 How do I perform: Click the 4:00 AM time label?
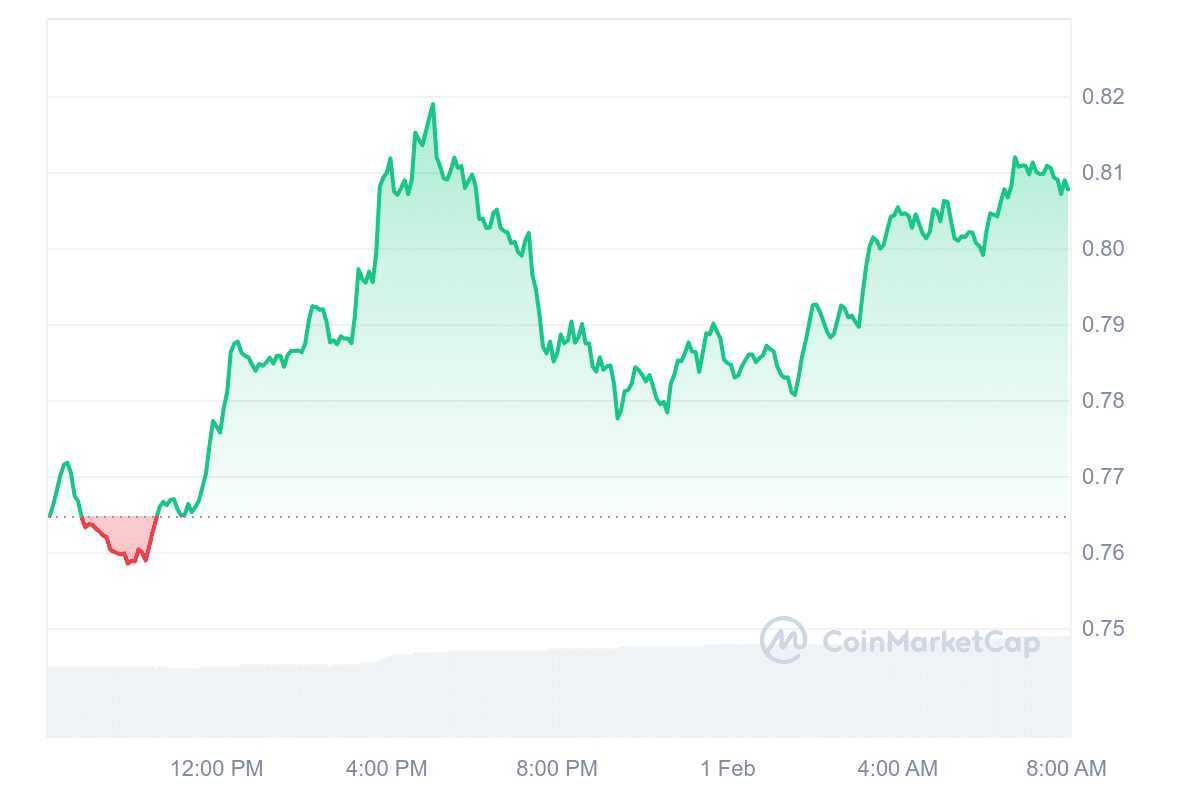[x=898, y=768]
